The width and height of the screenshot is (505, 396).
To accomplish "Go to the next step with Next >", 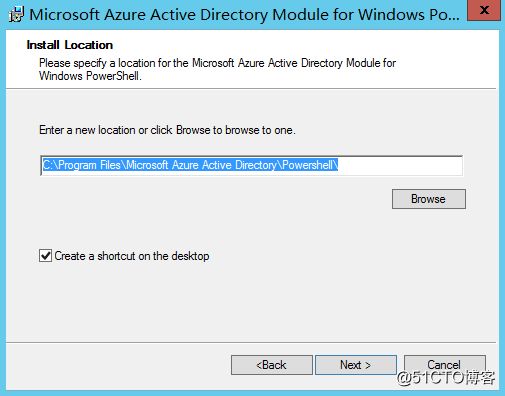I will 356,365.
